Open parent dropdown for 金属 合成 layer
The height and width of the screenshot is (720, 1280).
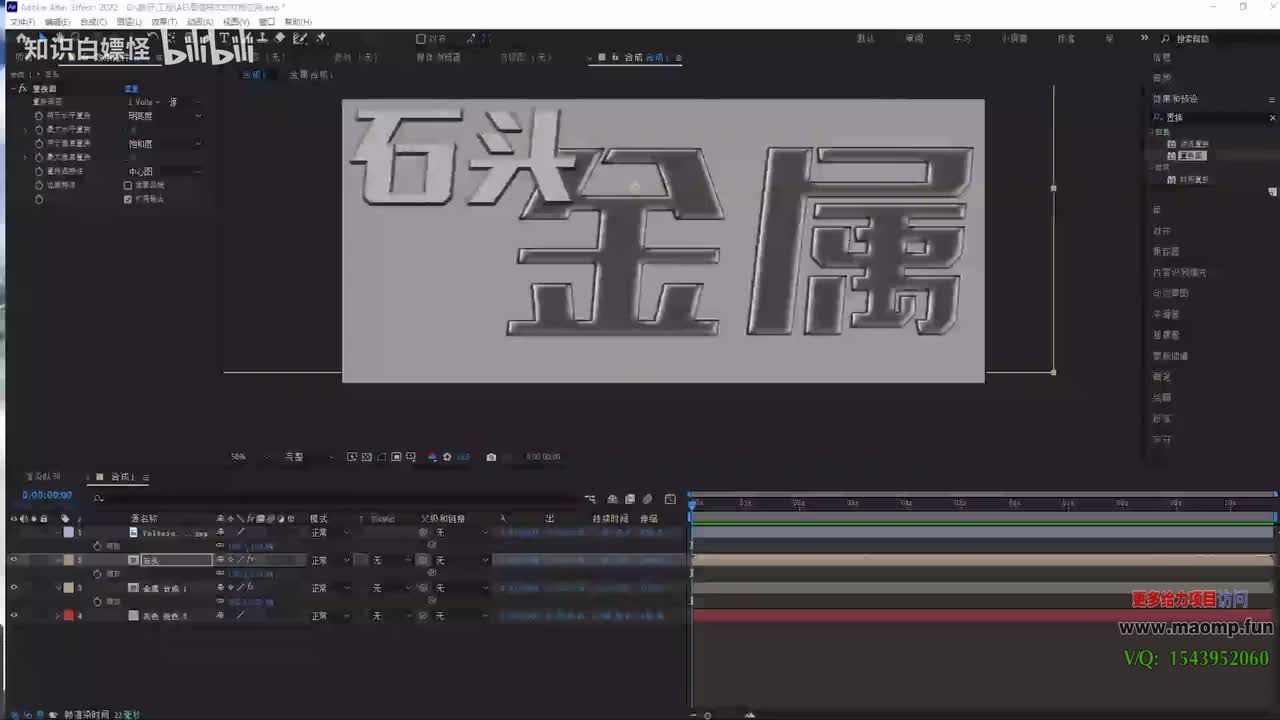(x=460, y=588)
